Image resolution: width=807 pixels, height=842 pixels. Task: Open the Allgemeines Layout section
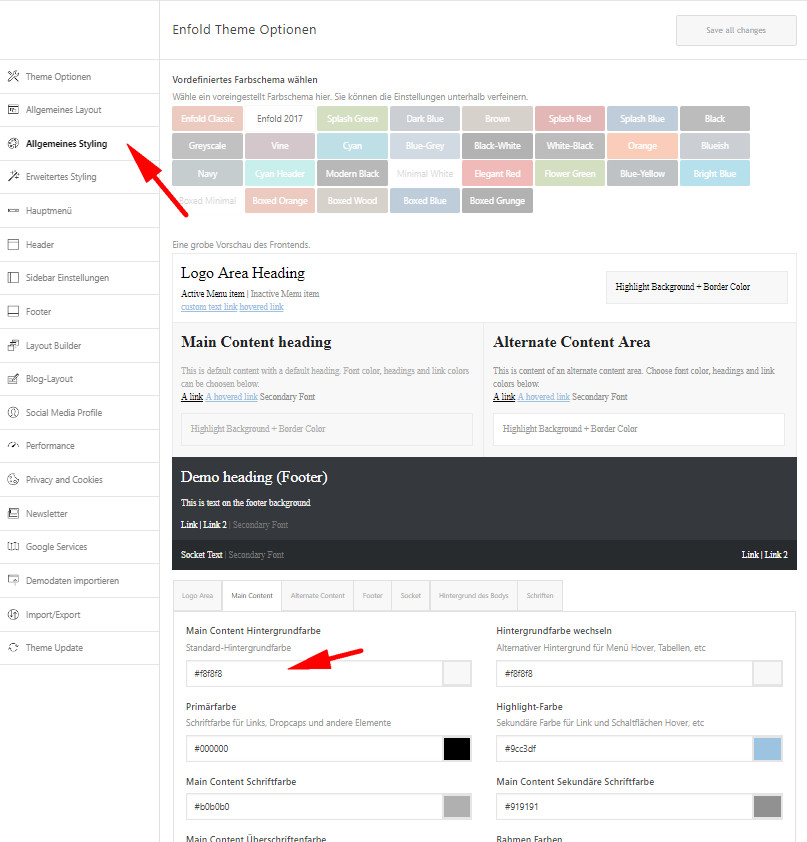coord(79,110)
